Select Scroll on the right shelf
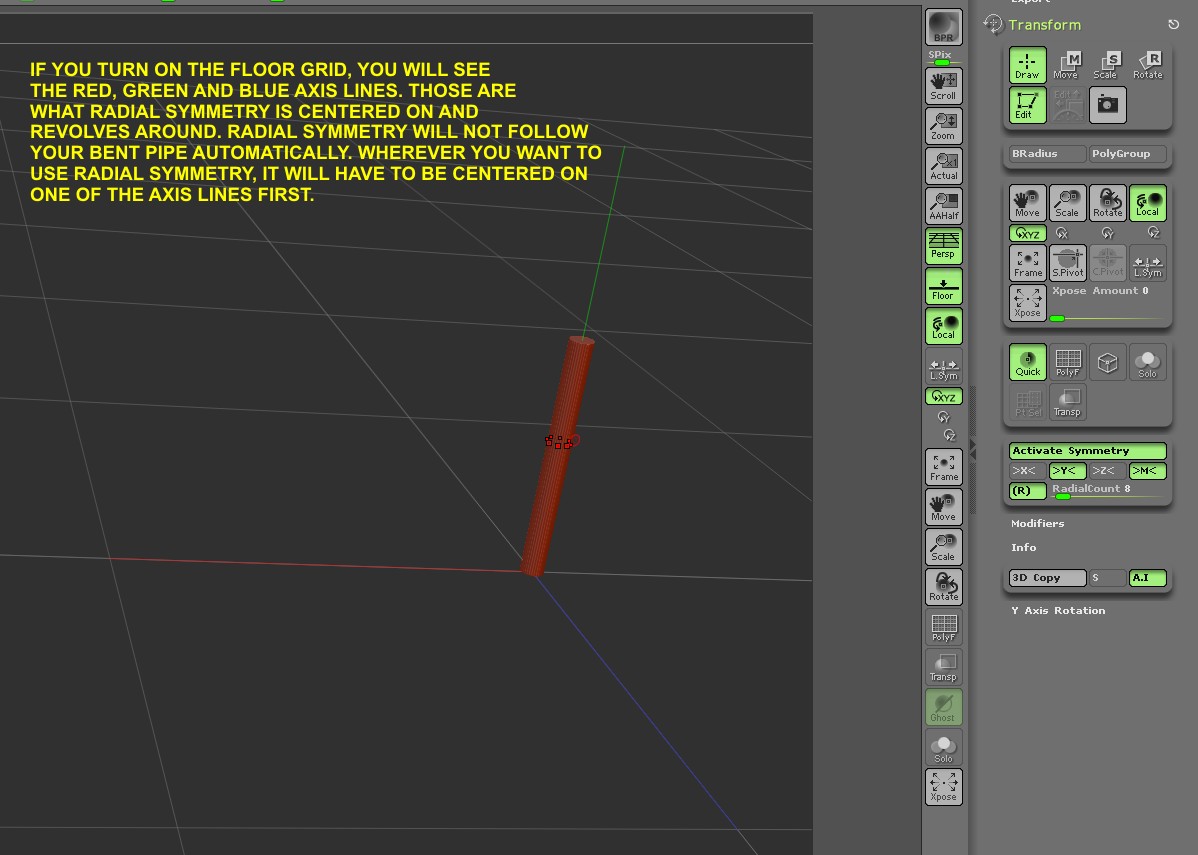The width and height of the screenshot is (1198, 855). (x=944, y=86)
